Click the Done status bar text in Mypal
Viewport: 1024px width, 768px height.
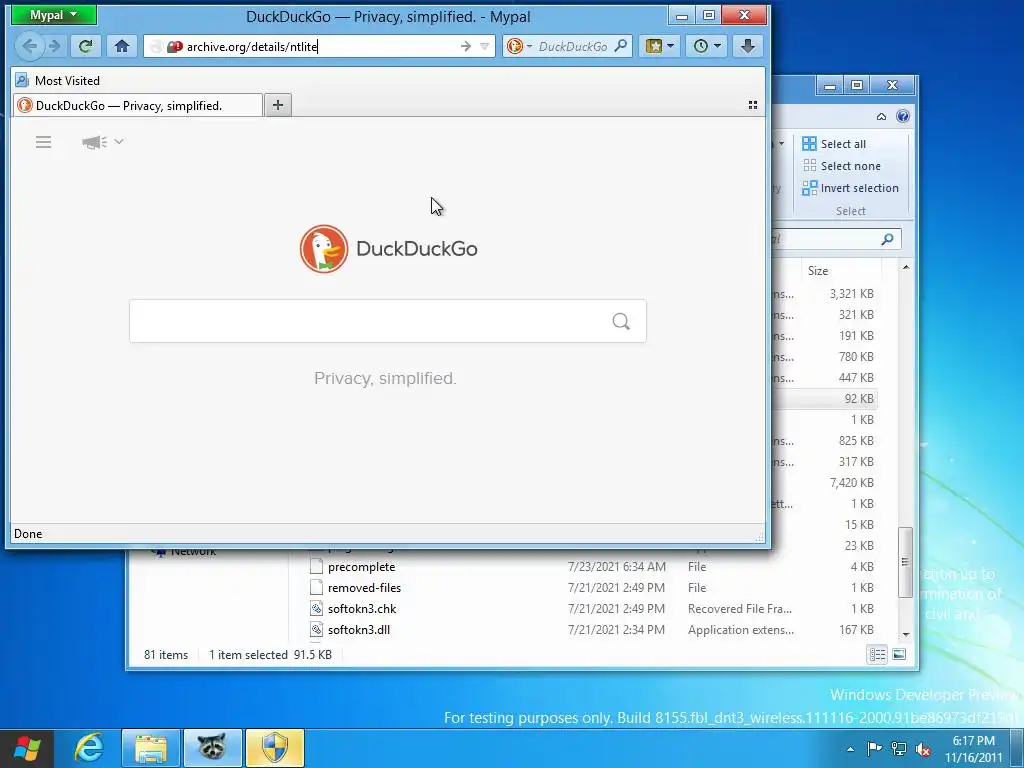[x=28, y=534]
